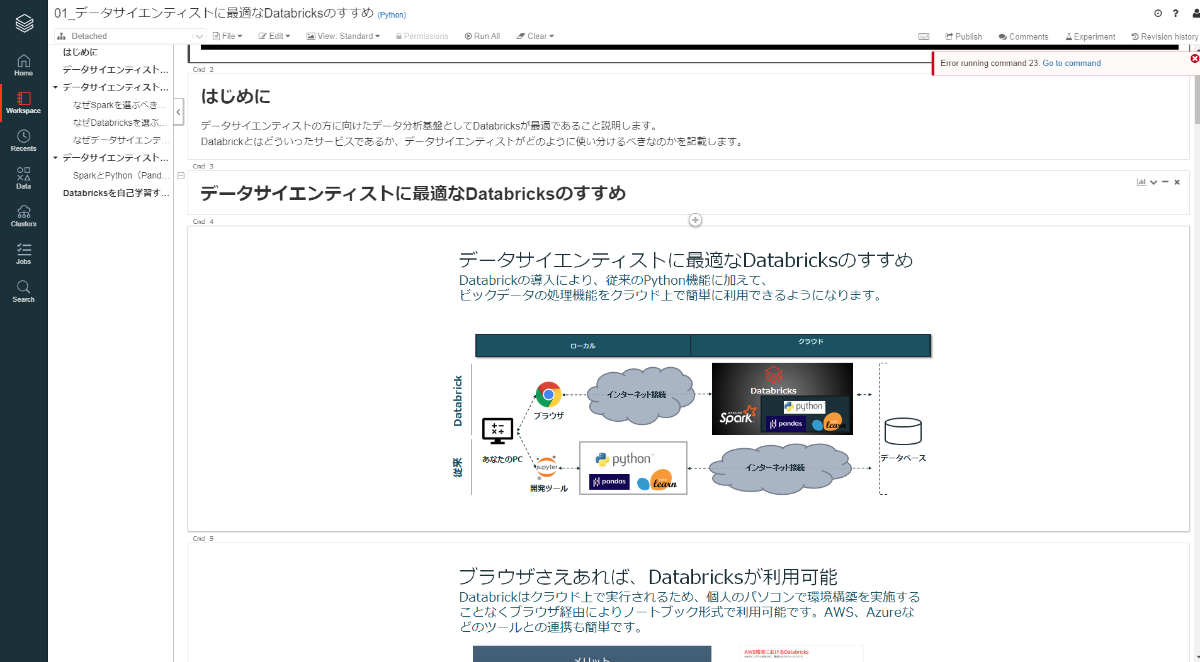Open Jobs in the sidebar
Screen dimensions: 1200x662
[x=24, y=252]
